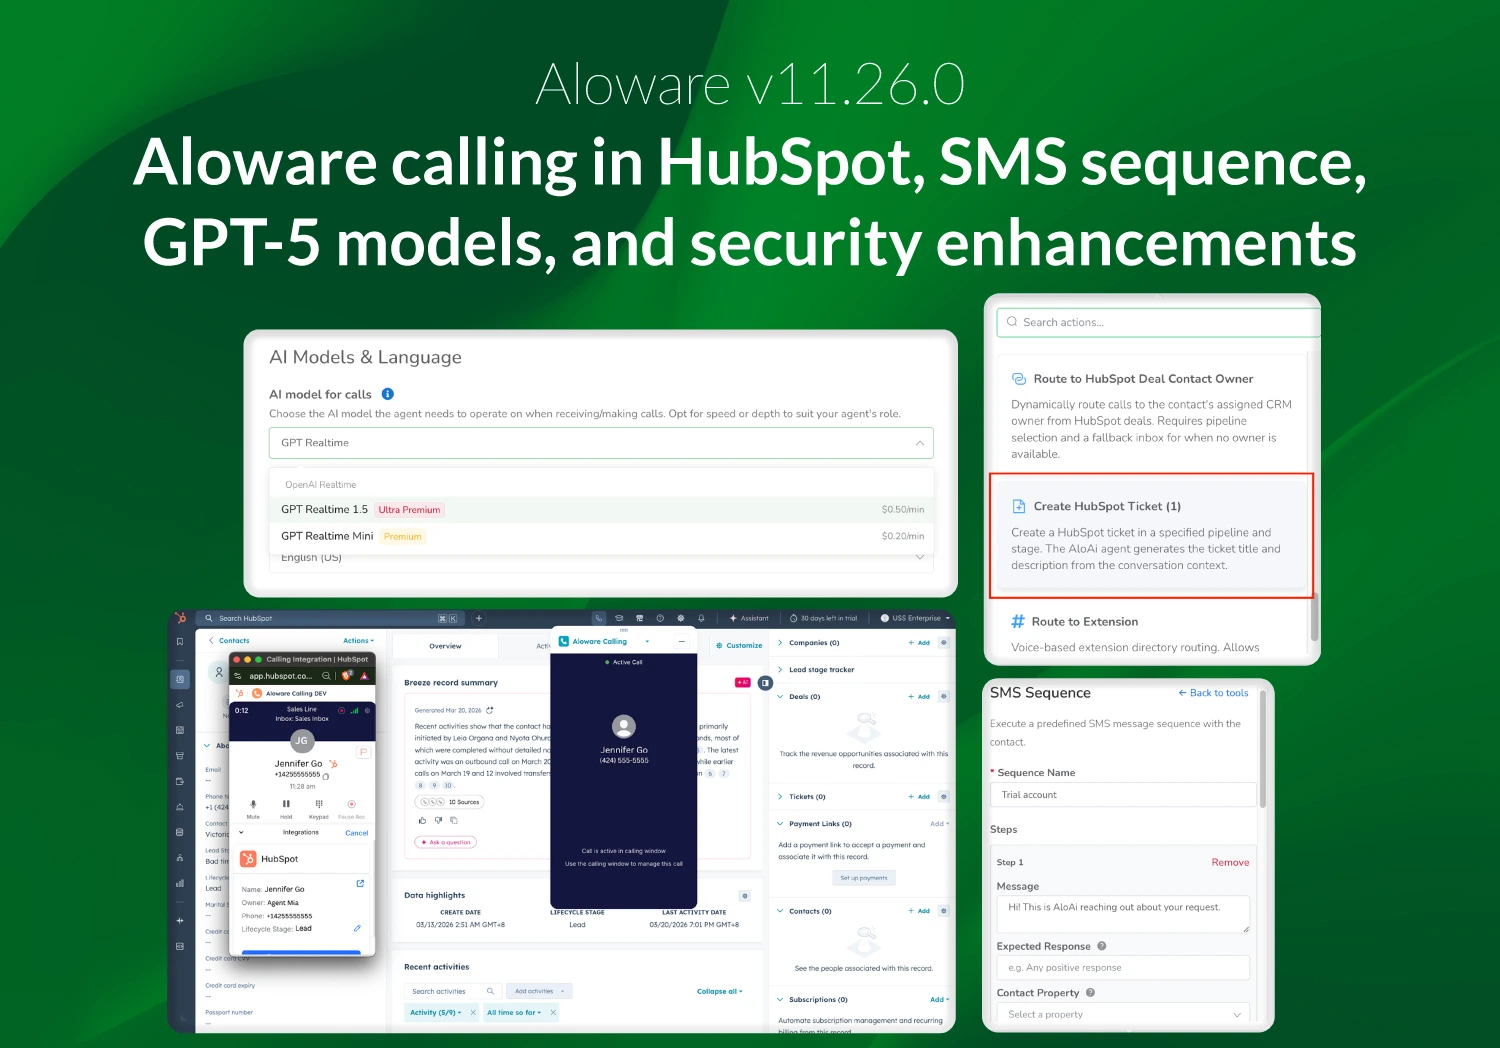Expand the Tickets (0) section

780,797
